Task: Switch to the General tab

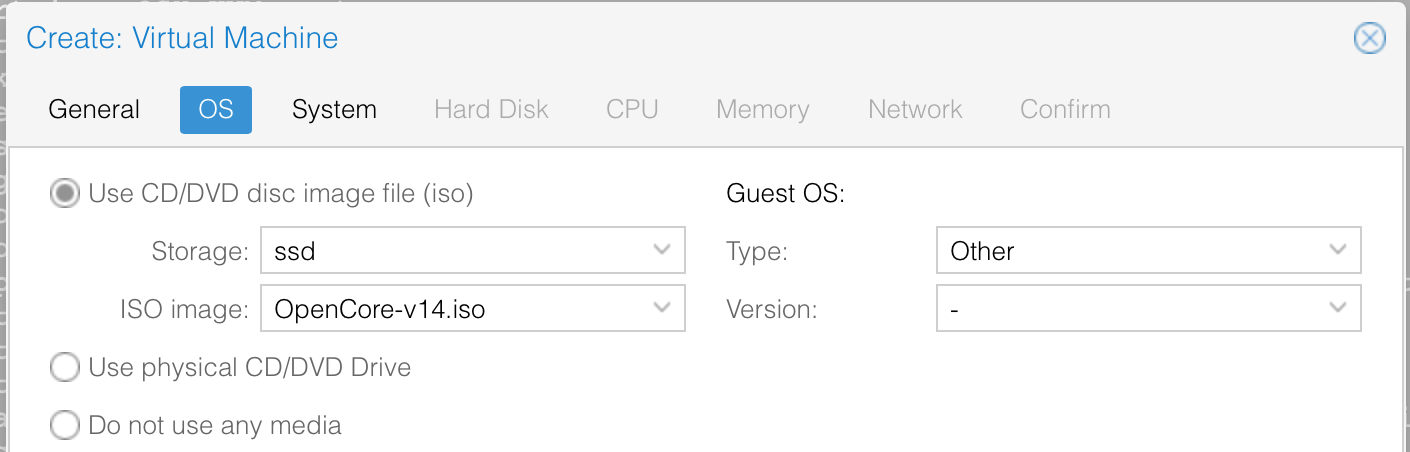Action: click(94, 110)
